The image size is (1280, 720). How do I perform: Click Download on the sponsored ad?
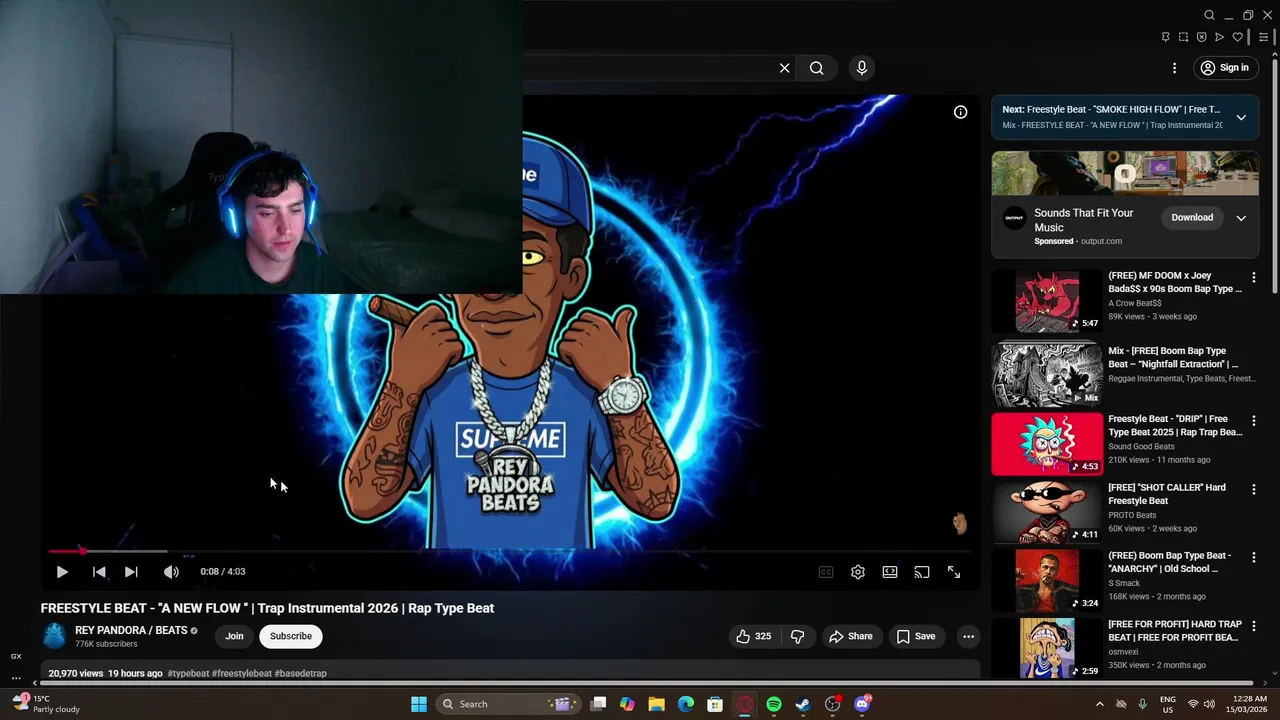(1192, 218)
